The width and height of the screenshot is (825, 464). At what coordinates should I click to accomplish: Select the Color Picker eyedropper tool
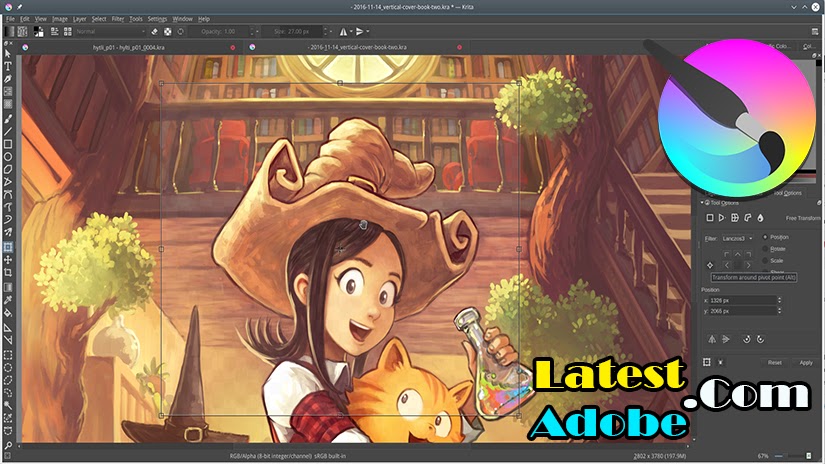(x=8, y=300)
